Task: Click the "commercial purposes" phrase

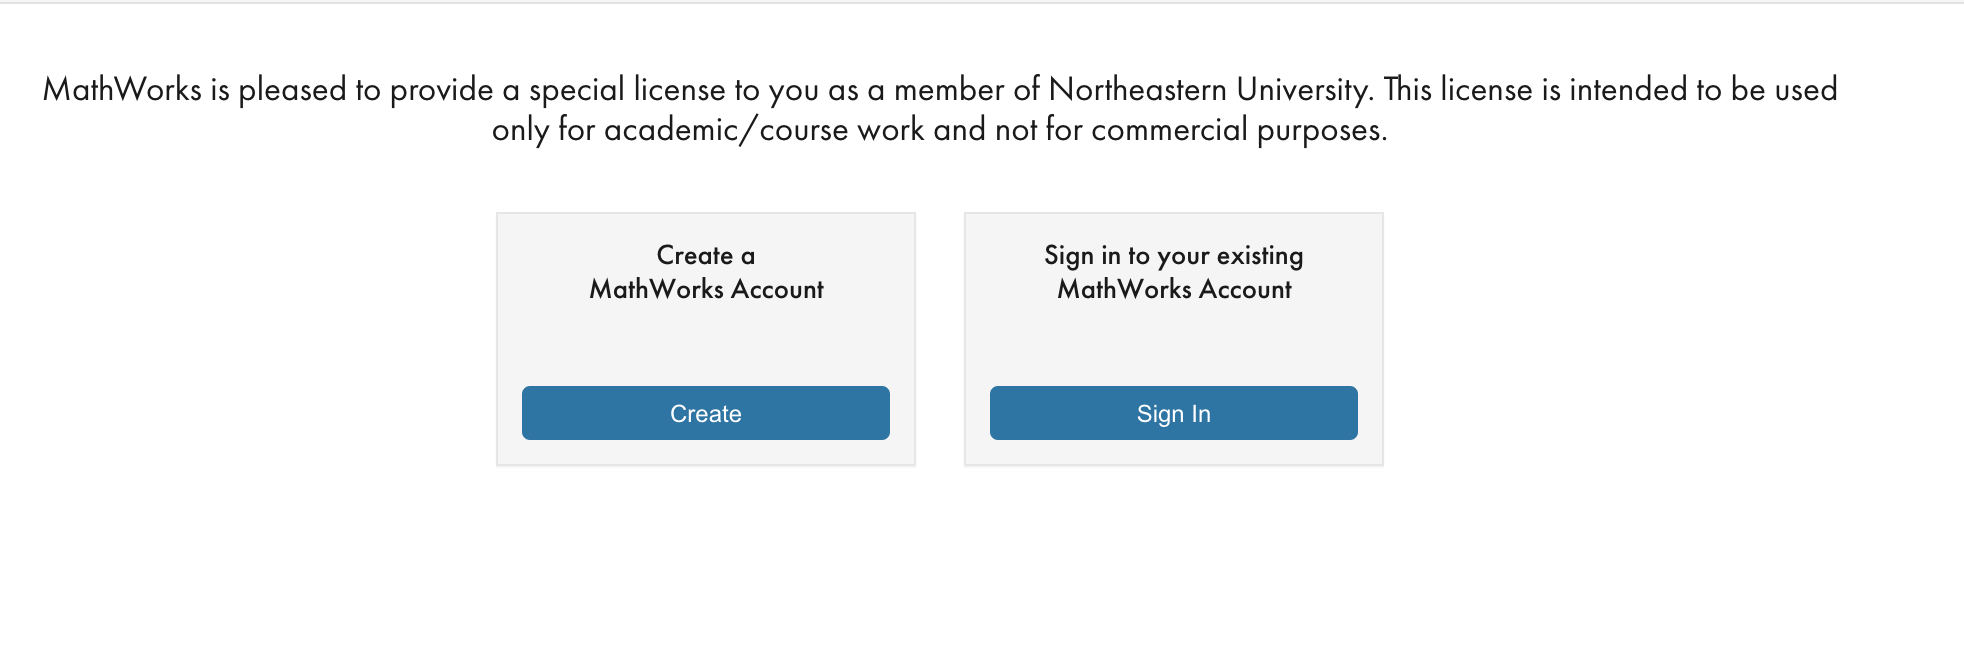Action: (x=1236, y=130)
